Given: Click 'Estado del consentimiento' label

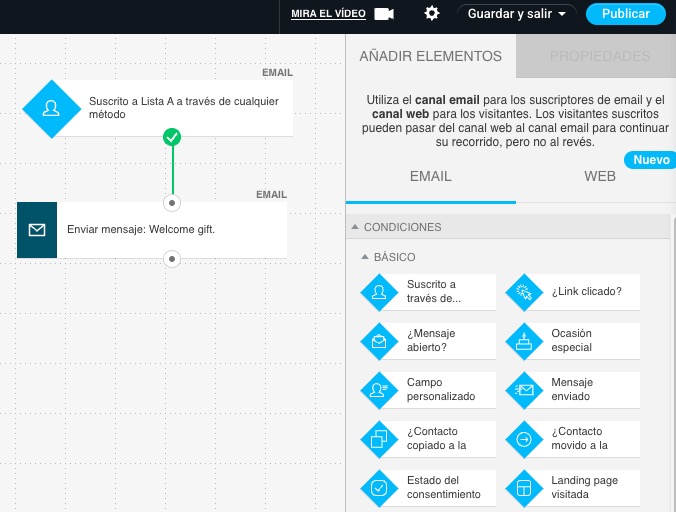Looking at the screenshot, I should pyautogui.click(x=443, y=487).
